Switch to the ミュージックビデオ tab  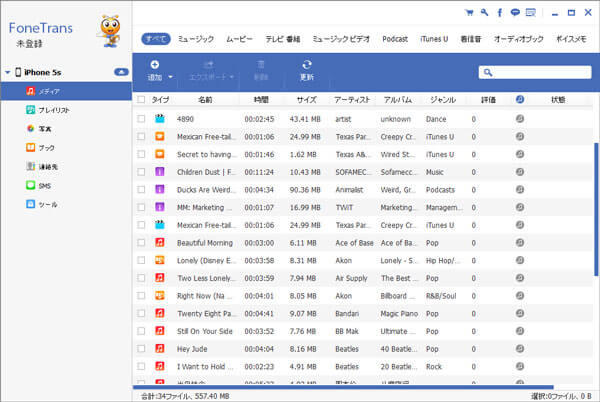tap(341, 39)
